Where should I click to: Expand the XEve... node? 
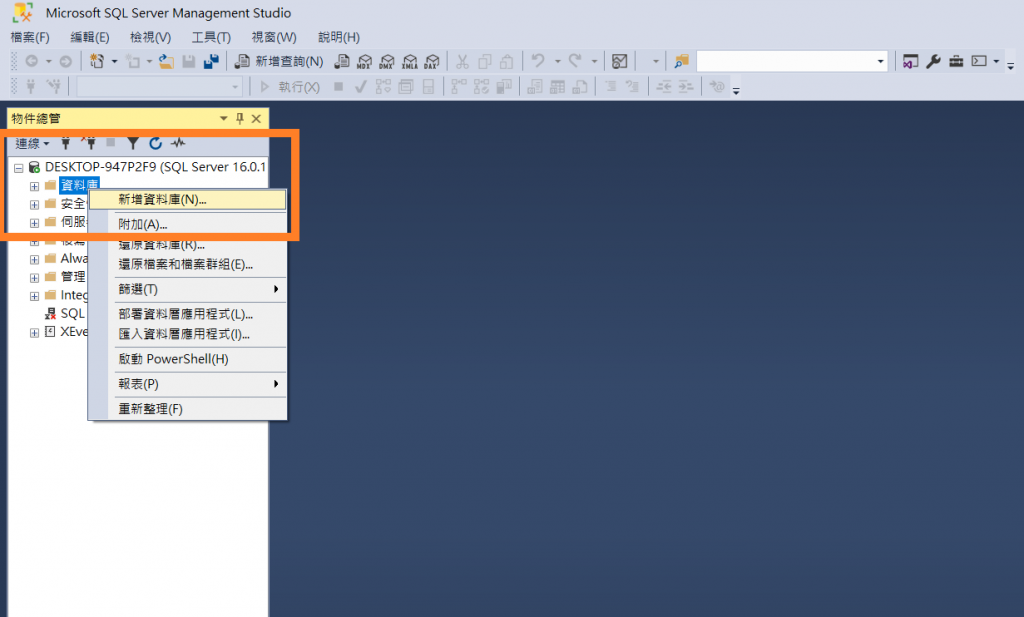pos(35,332)
